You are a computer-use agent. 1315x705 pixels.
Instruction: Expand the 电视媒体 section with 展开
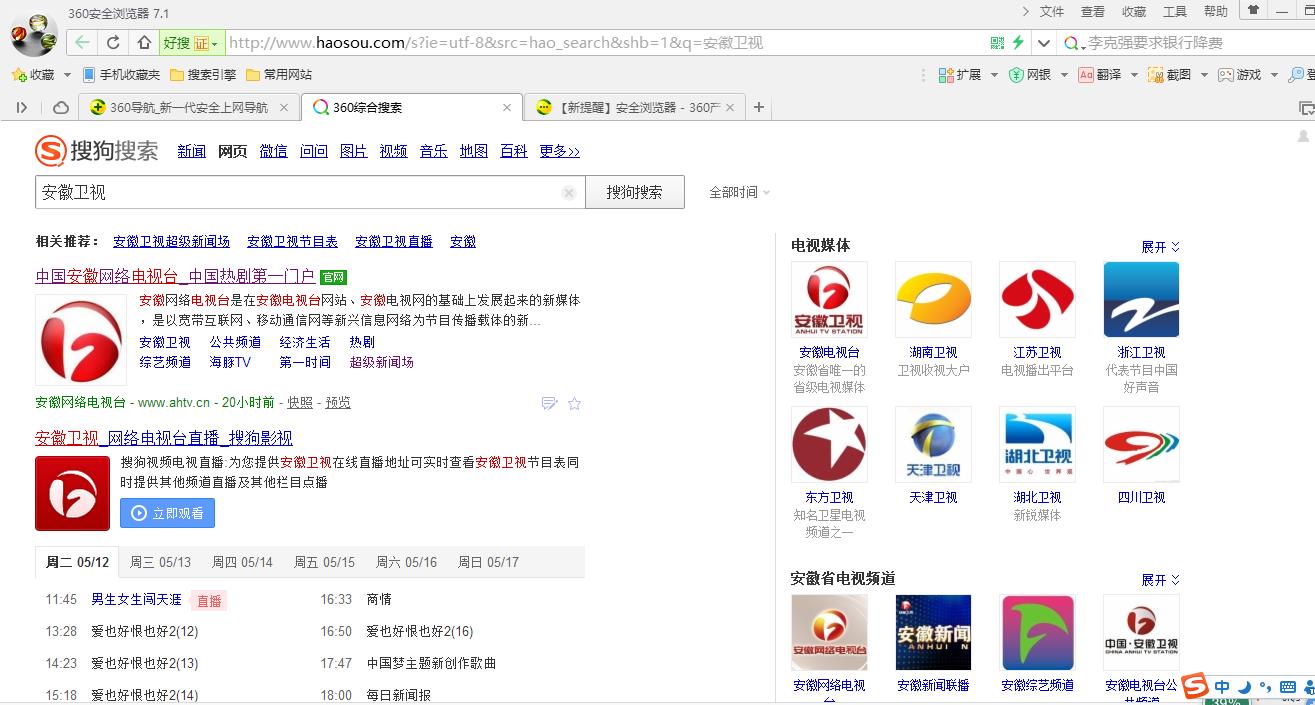[1161, 247]
